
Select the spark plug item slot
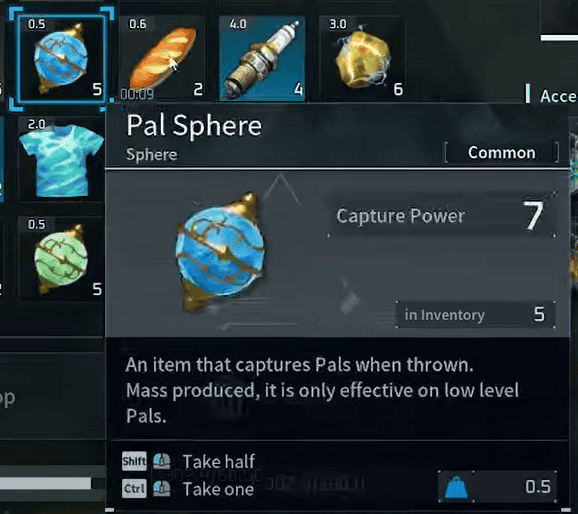point(262,59)
